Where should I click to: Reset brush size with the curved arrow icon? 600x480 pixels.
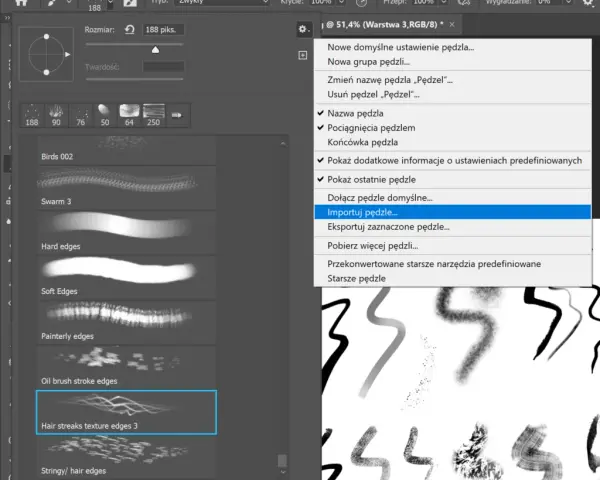pos(130,29)
